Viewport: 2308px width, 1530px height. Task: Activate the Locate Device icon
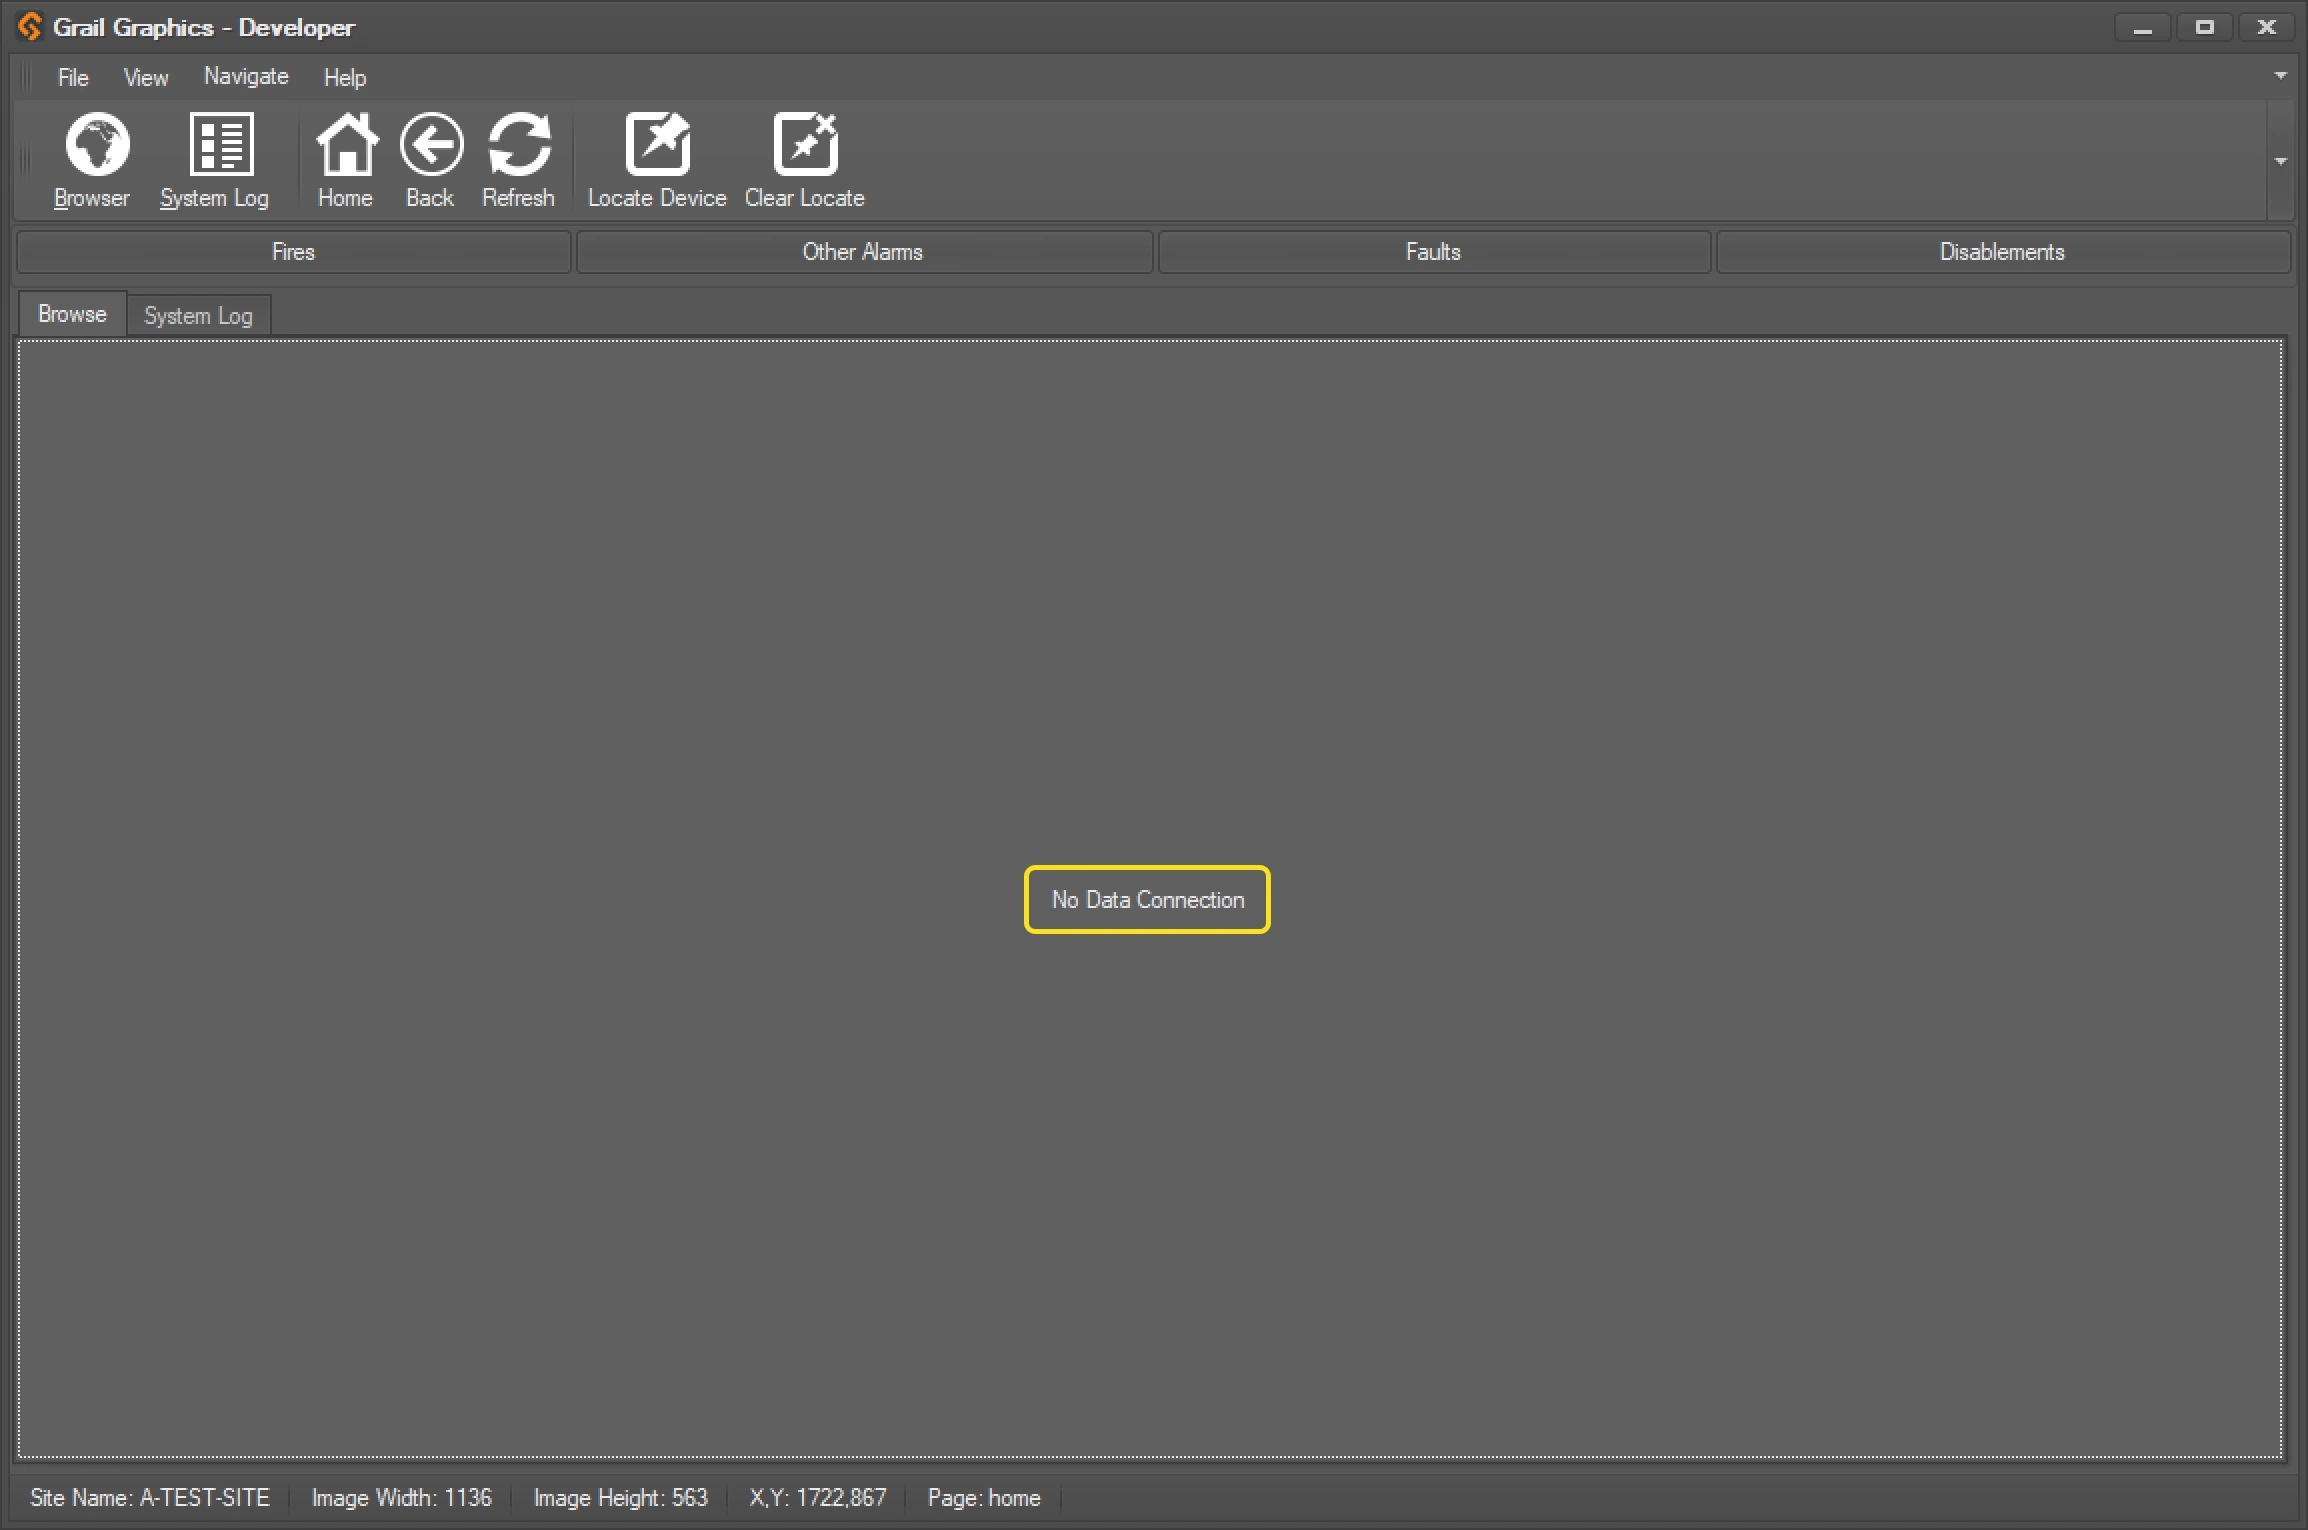pyautogui.click(x=656, y=160)
